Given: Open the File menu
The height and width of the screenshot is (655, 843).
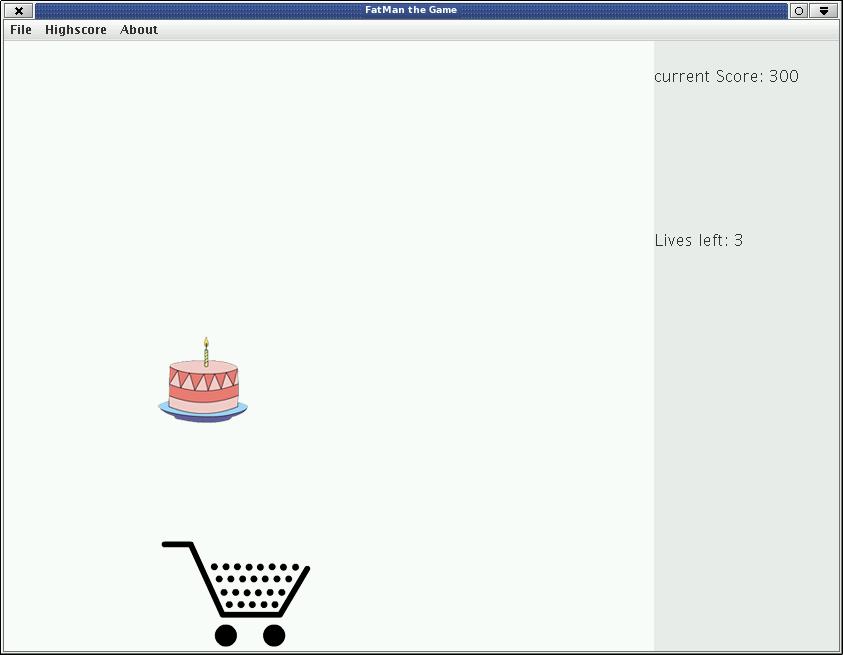Looking at the screenshot, I should point(21,30).
